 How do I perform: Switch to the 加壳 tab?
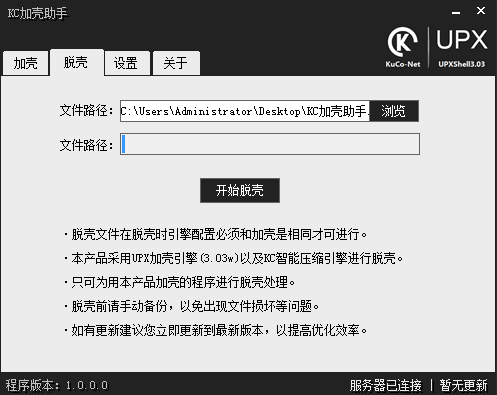(x=26, y=63)
